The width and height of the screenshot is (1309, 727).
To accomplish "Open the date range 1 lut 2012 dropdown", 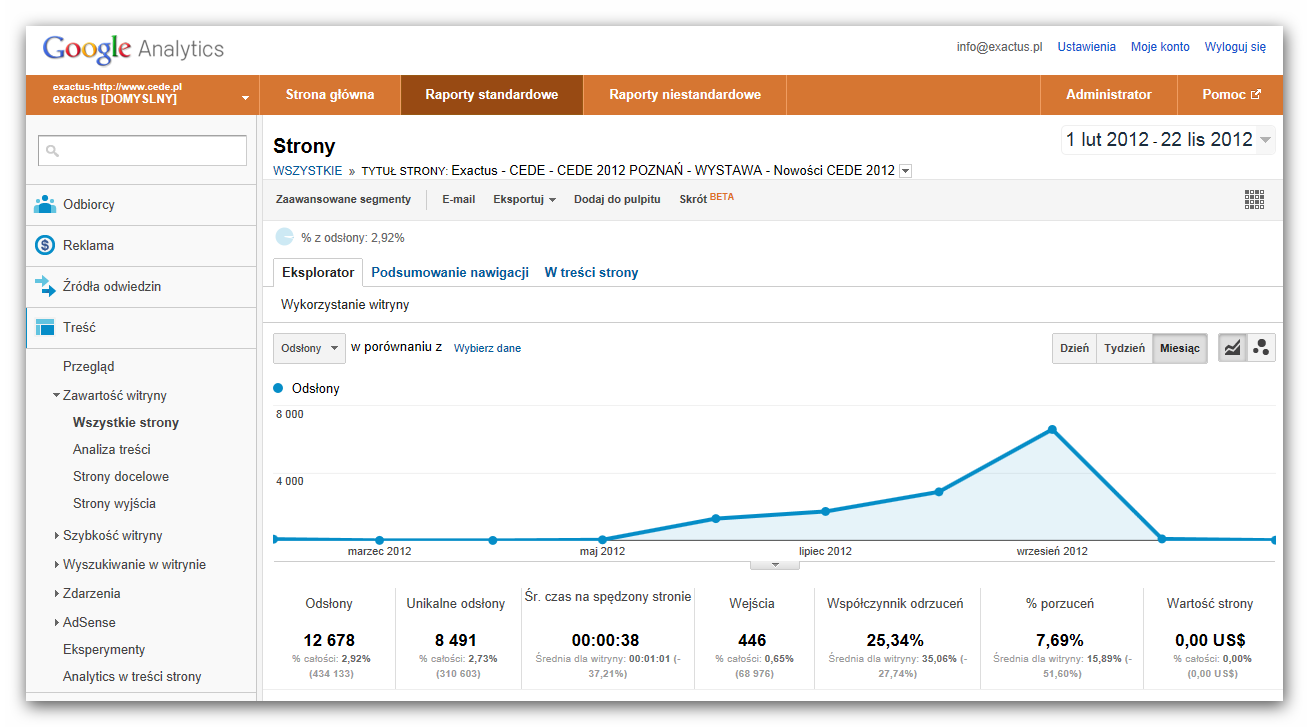I will [x=1168, y=139].
